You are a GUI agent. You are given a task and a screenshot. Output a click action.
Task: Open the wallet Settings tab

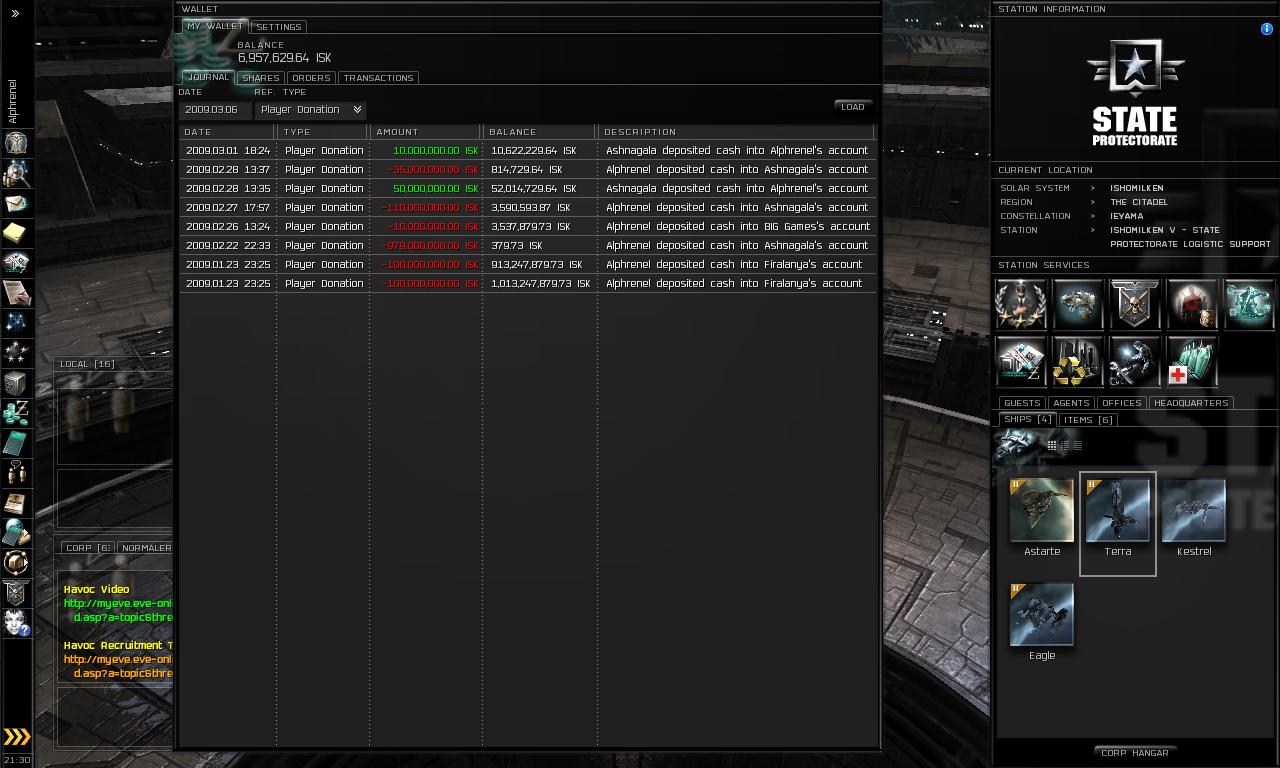click(279, 27)
